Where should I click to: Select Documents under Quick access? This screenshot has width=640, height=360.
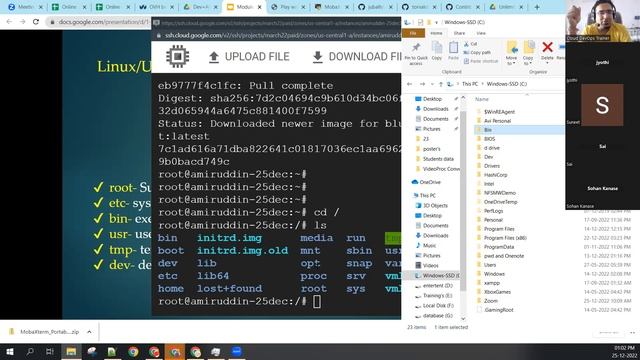tap(435, 119)
